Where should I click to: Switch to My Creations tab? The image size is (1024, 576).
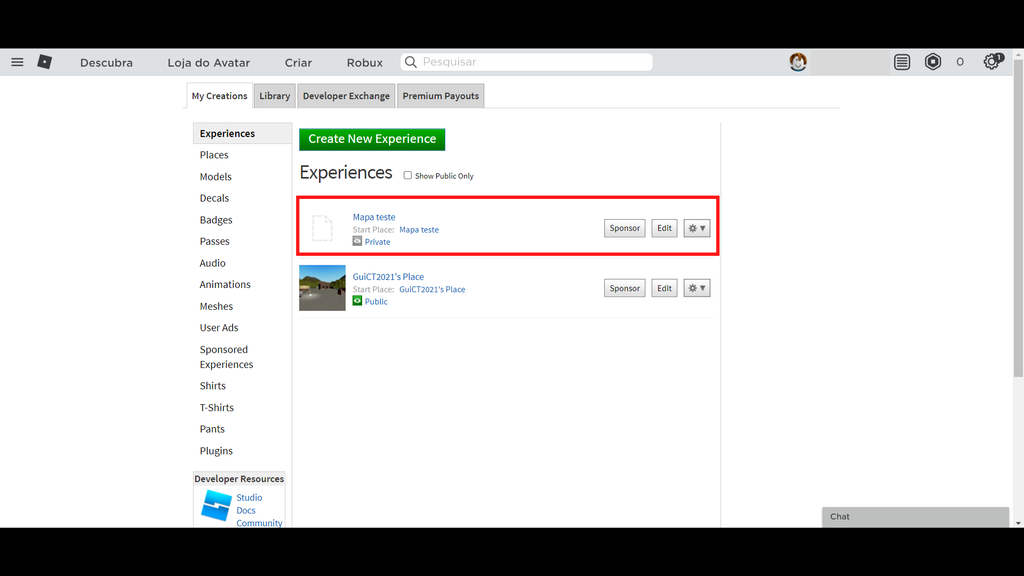coord(219,96)
